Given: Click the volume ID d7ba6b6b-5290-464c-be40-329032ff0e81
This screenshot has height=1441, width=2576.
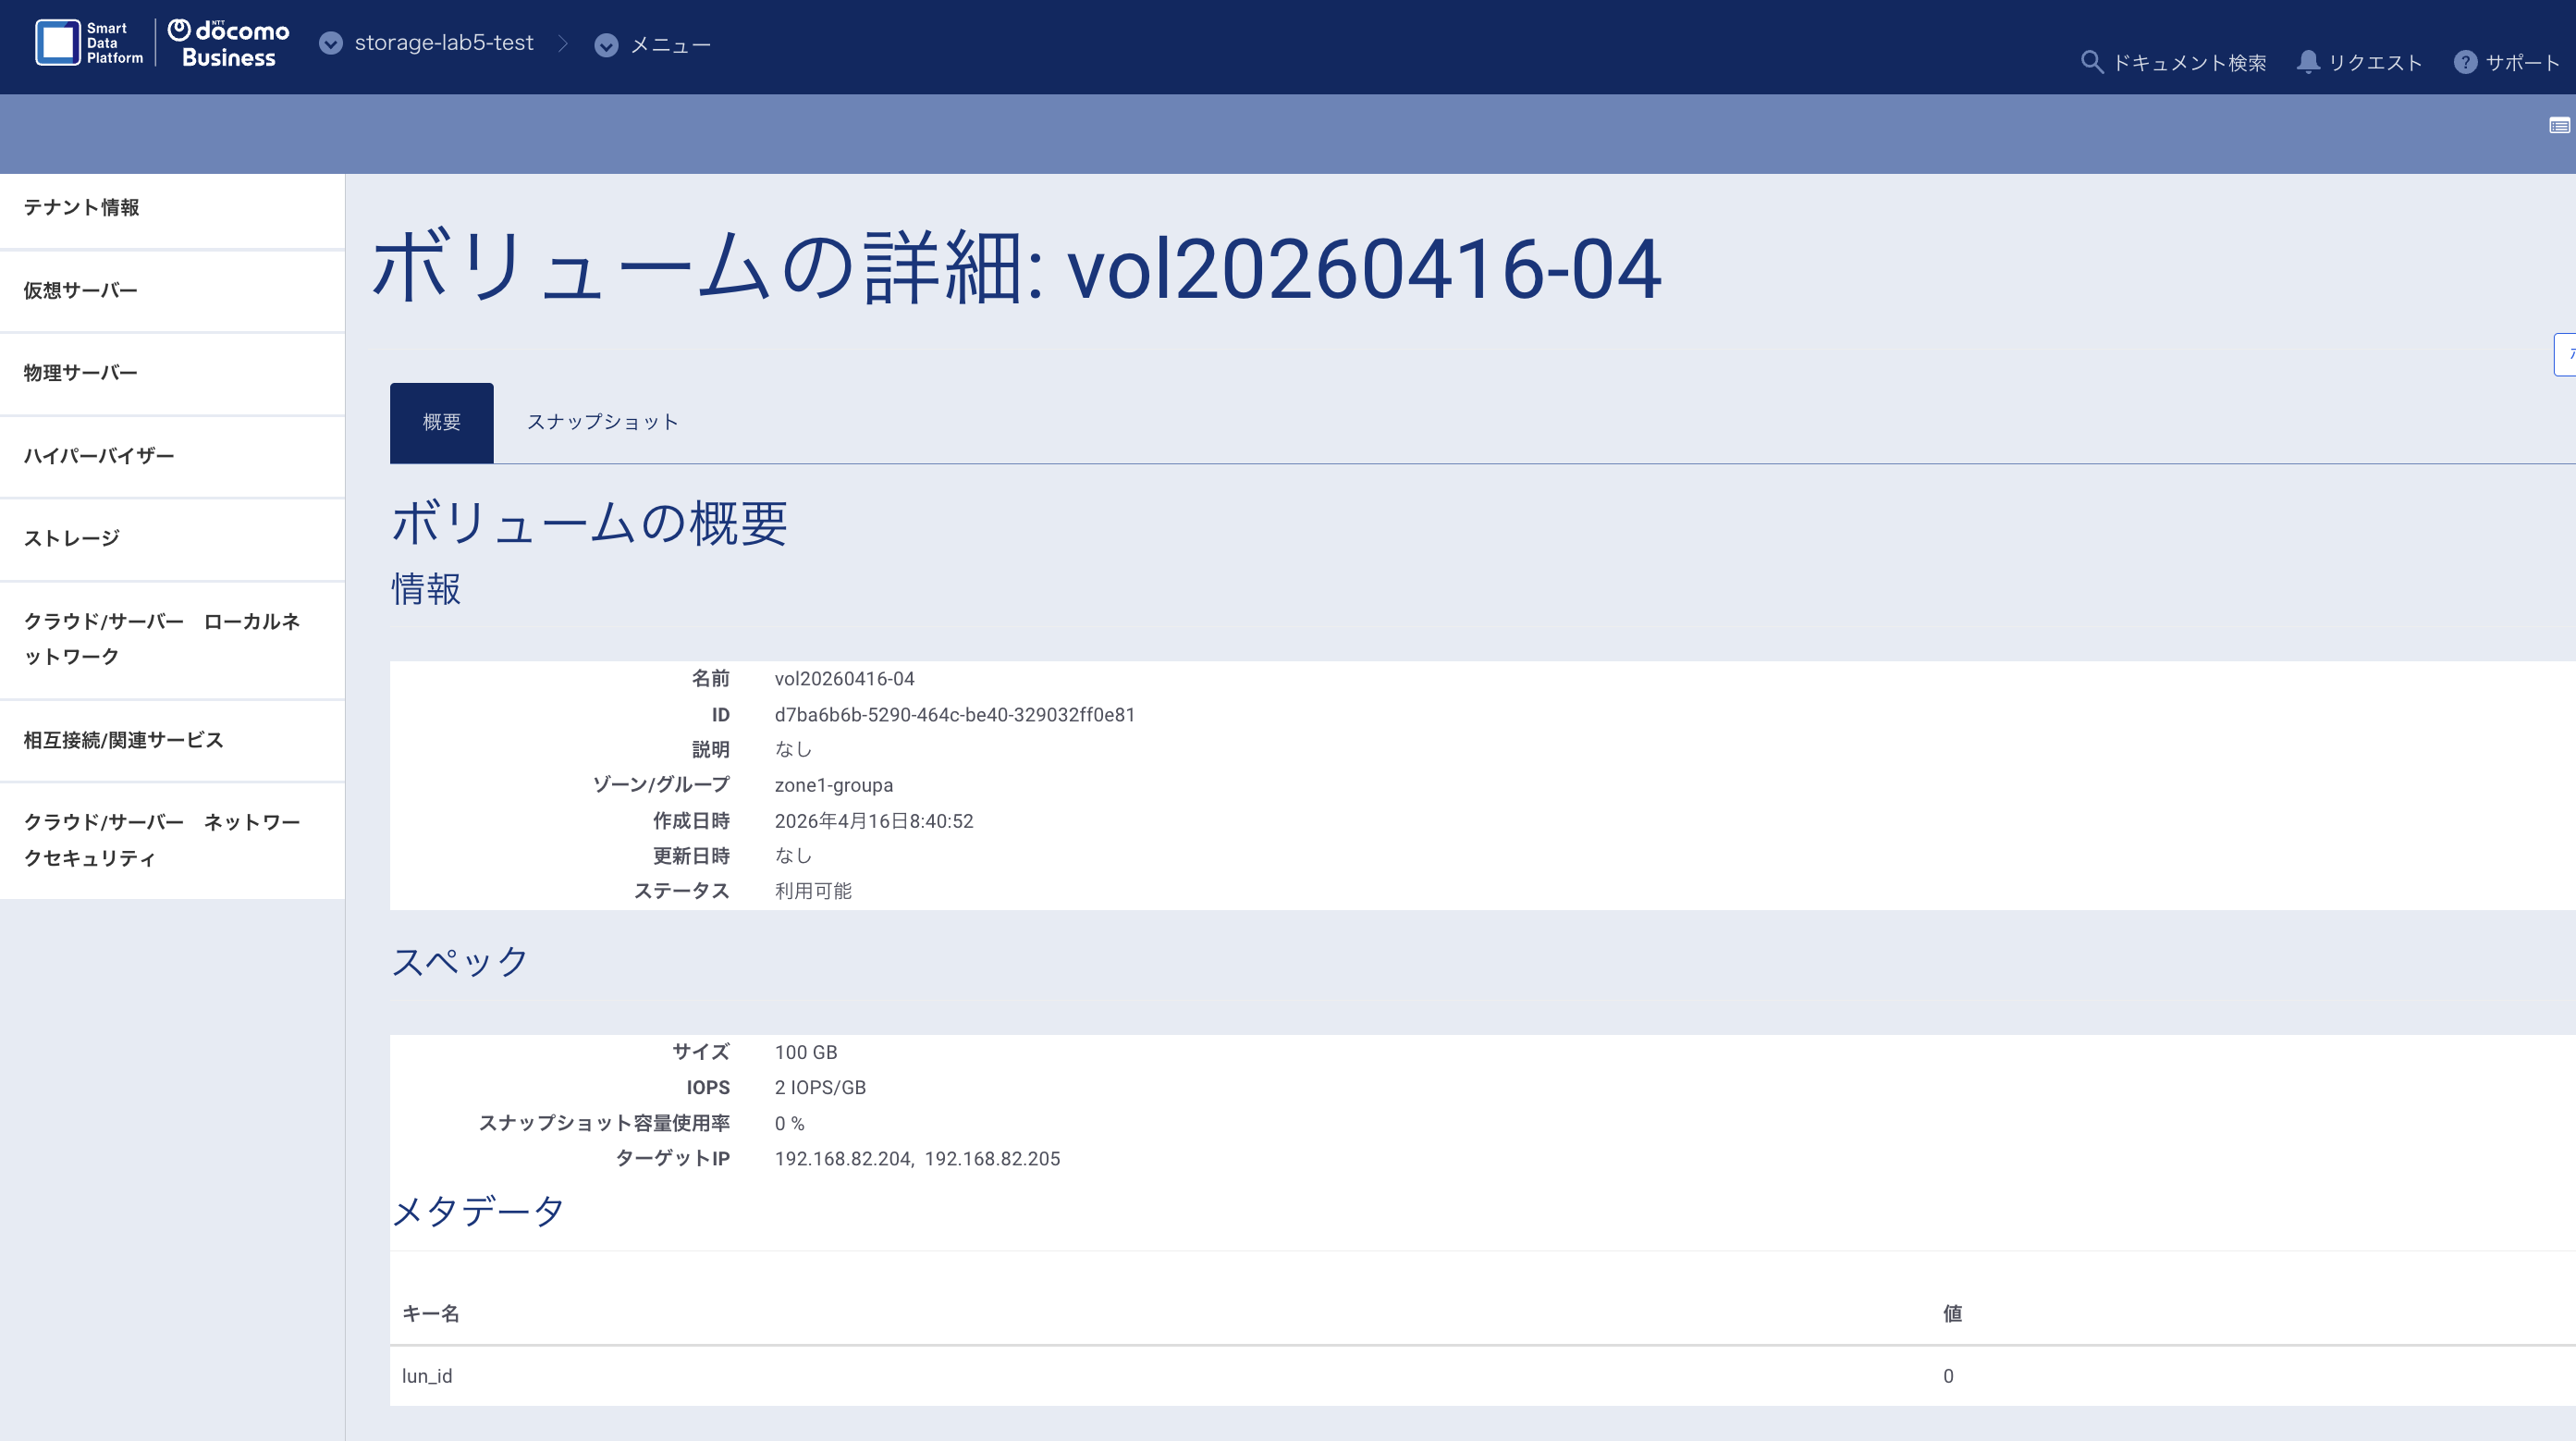Looking at the screenshot, I should click(954, 715).
